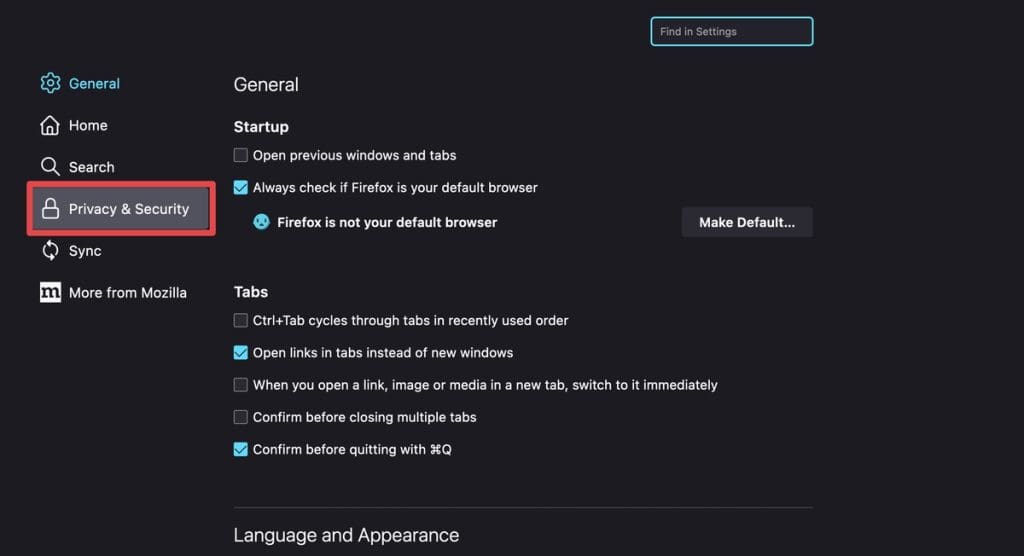Viewport: 1024px width, 556px height.
Task: Focus the Find in Settings field
Action: [731, 32]
